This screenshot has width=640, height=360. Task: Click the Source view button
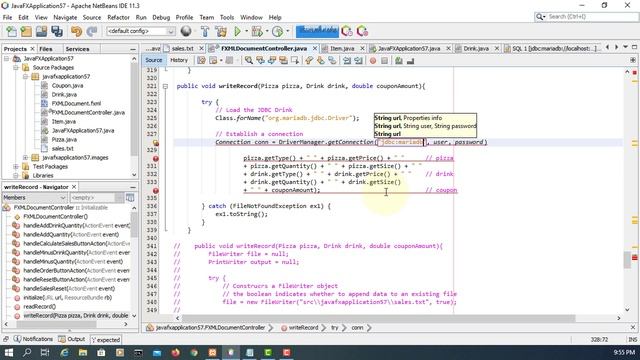[x=153, y=60]
